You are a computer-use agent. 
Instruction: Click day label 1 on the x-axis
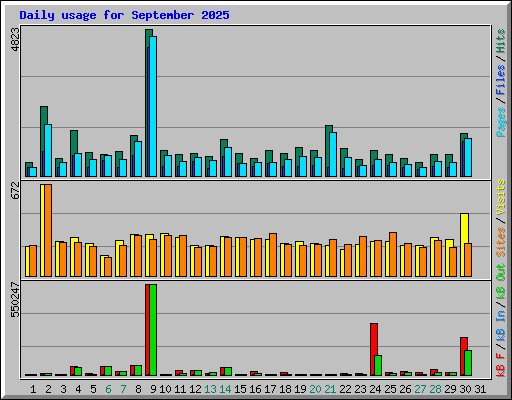[x=33, y=389]
